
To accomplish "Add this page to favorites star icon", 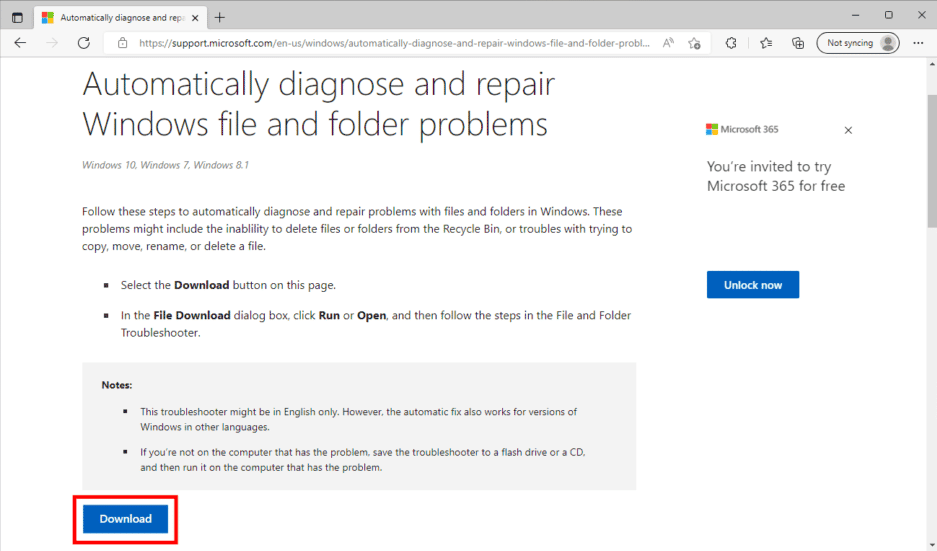I will click(694, 43).
